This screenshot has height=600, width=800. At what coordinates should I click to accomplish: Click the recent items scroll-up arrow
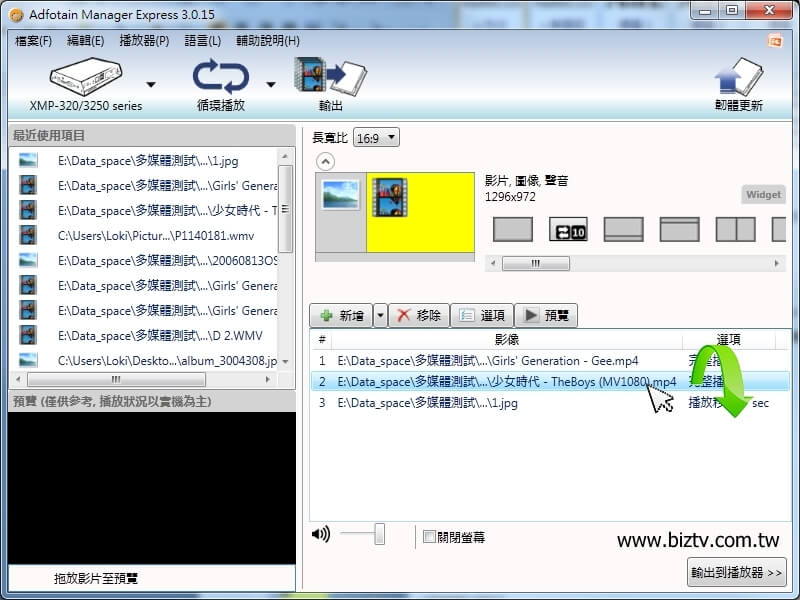coord(285,156)
